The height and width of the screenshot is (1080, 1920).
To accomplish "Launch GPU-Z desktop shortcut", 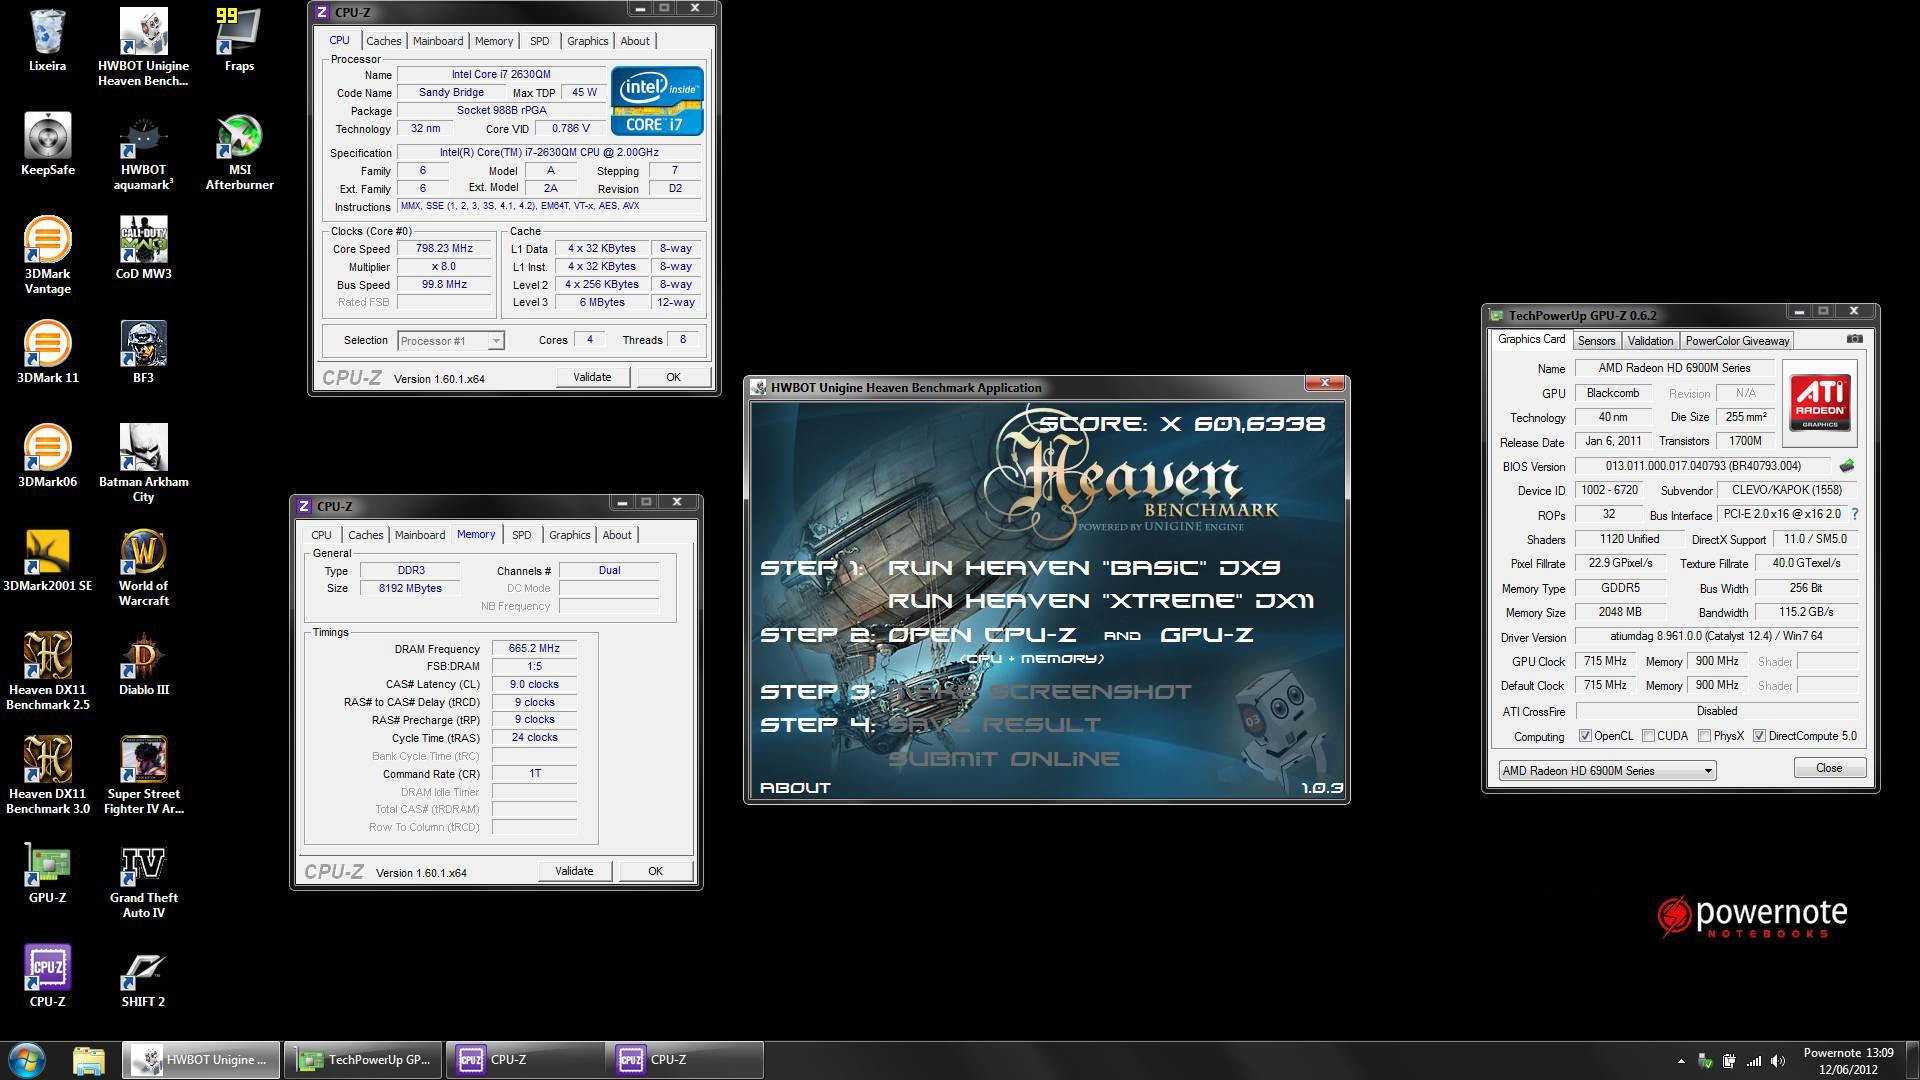I will pos(47,872).
